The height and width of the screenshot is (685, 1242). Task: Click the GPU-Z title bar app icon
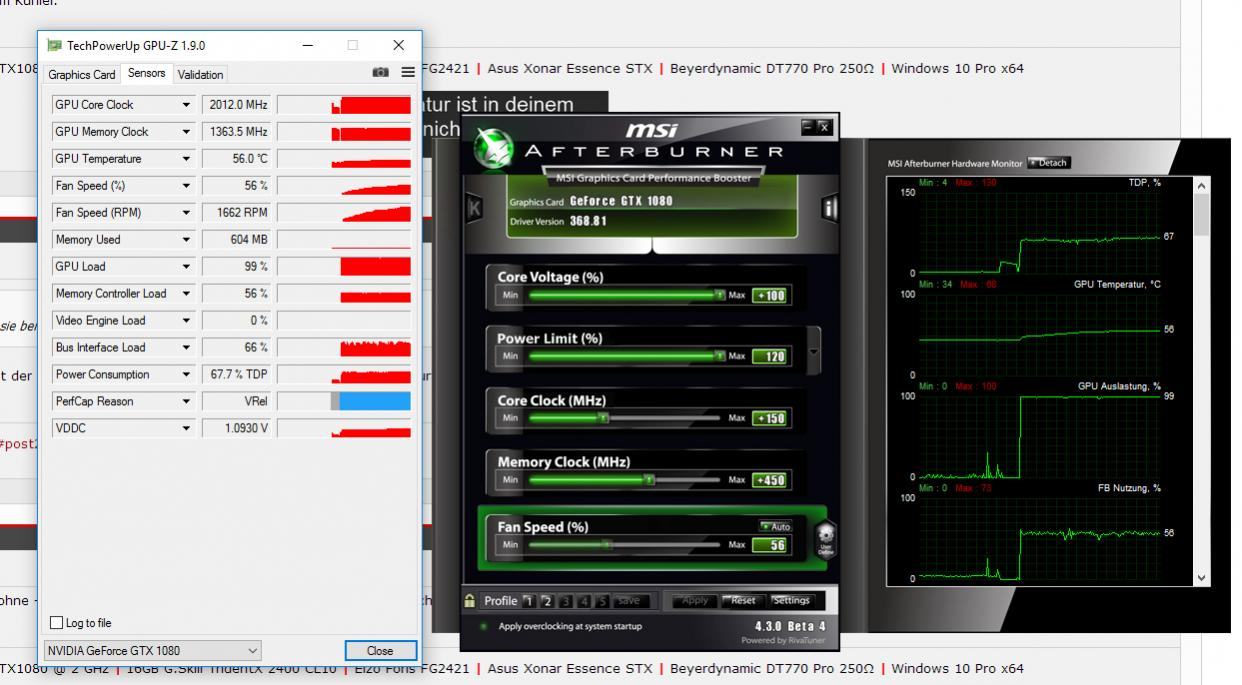[x=54, y=45]
